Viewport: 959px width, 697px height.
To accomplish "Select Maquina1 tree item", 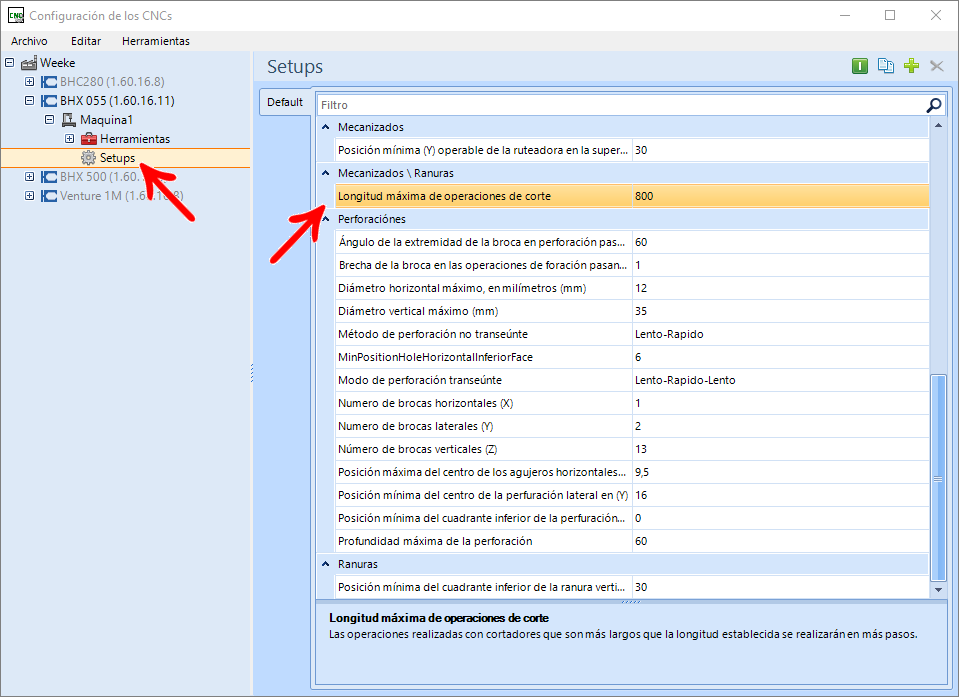I will 106,120.
